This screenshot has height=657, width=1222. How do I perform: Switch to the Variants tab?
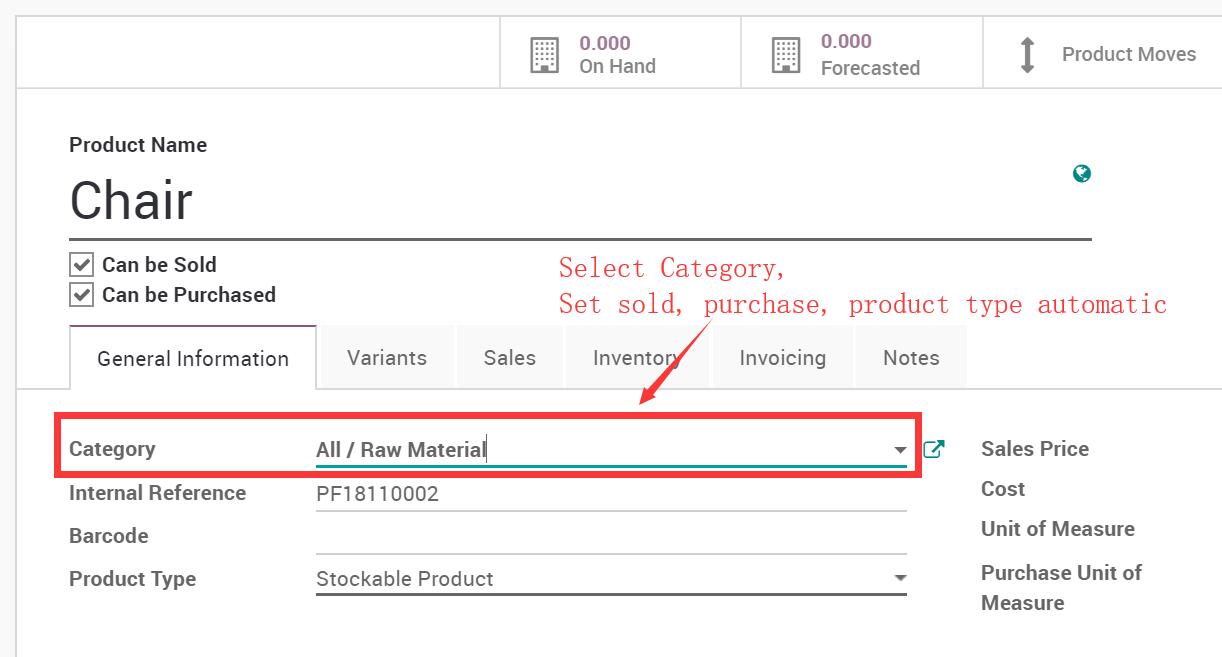(x=387, y=358)
